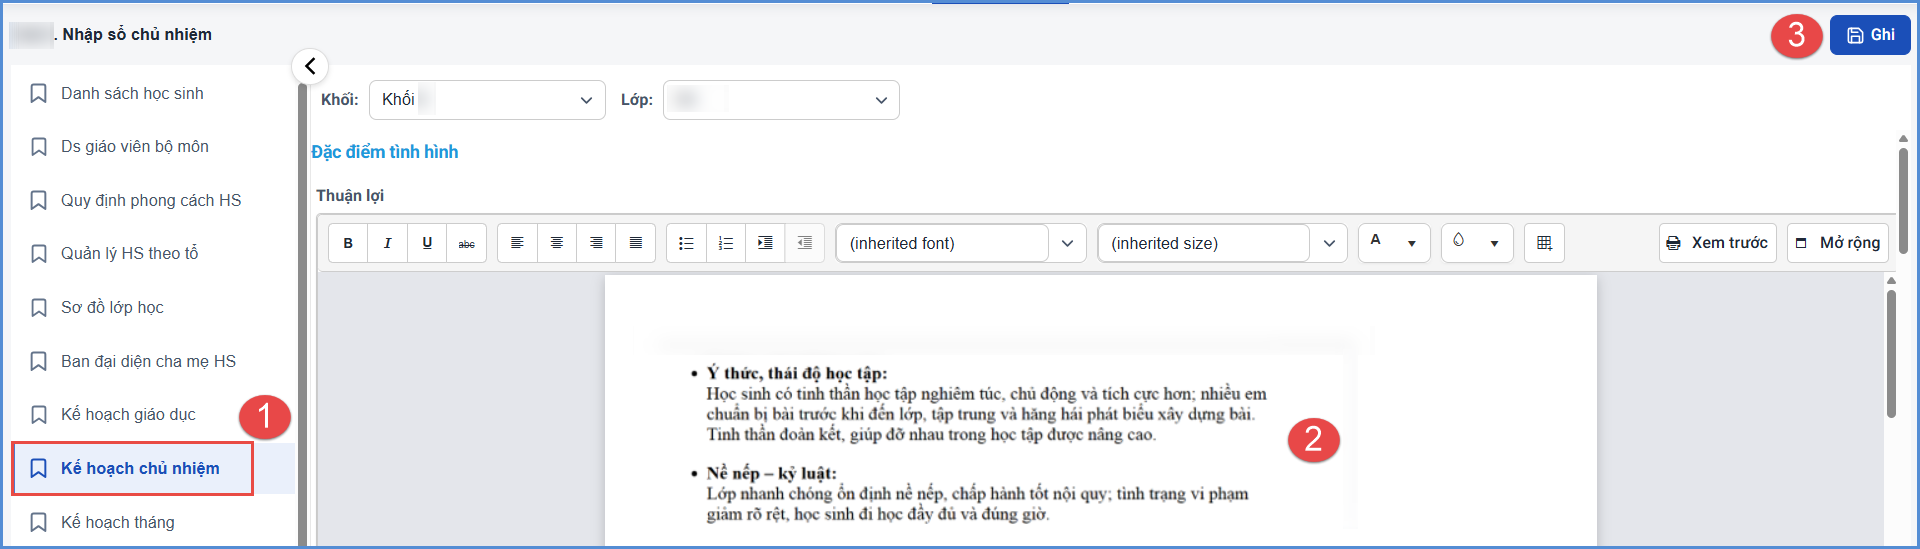Open the Khối grade dropdown

coord(487,100)
